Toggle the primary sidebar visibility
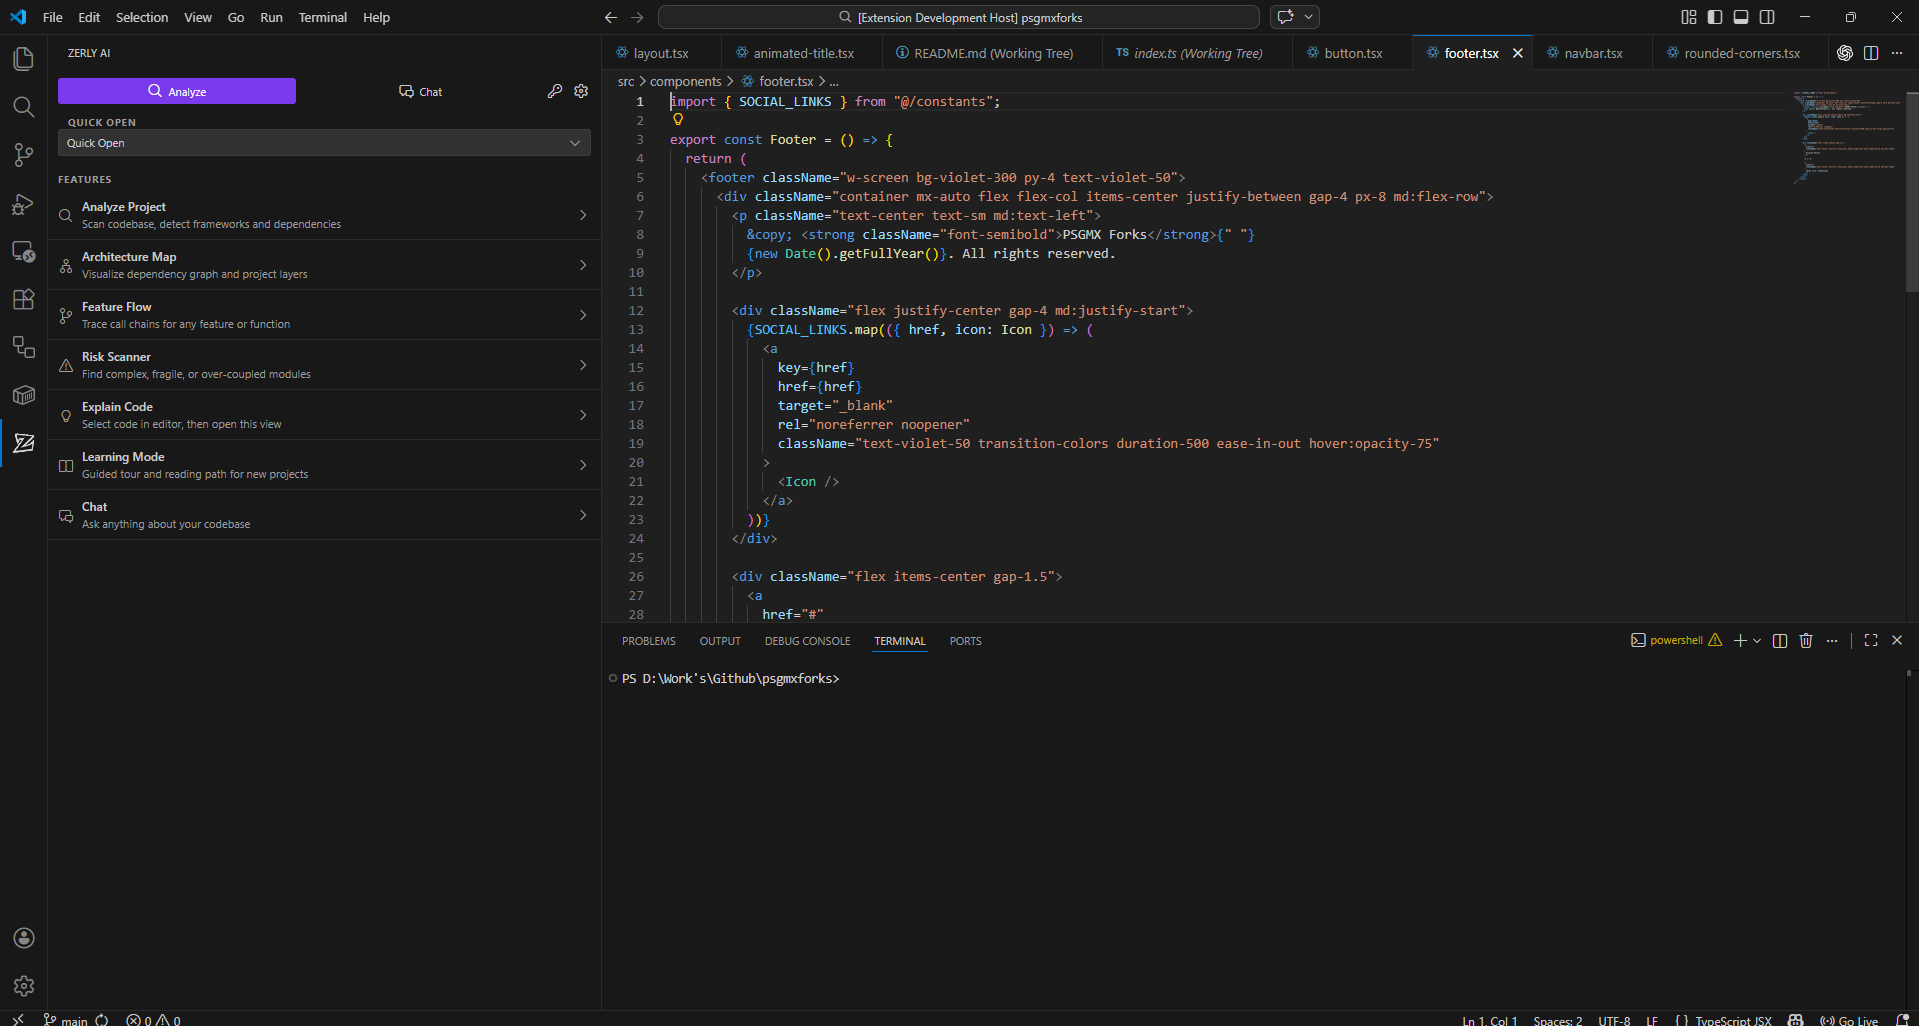Viewport: 1919px width, 1026px height. [x=1714, y=17]
